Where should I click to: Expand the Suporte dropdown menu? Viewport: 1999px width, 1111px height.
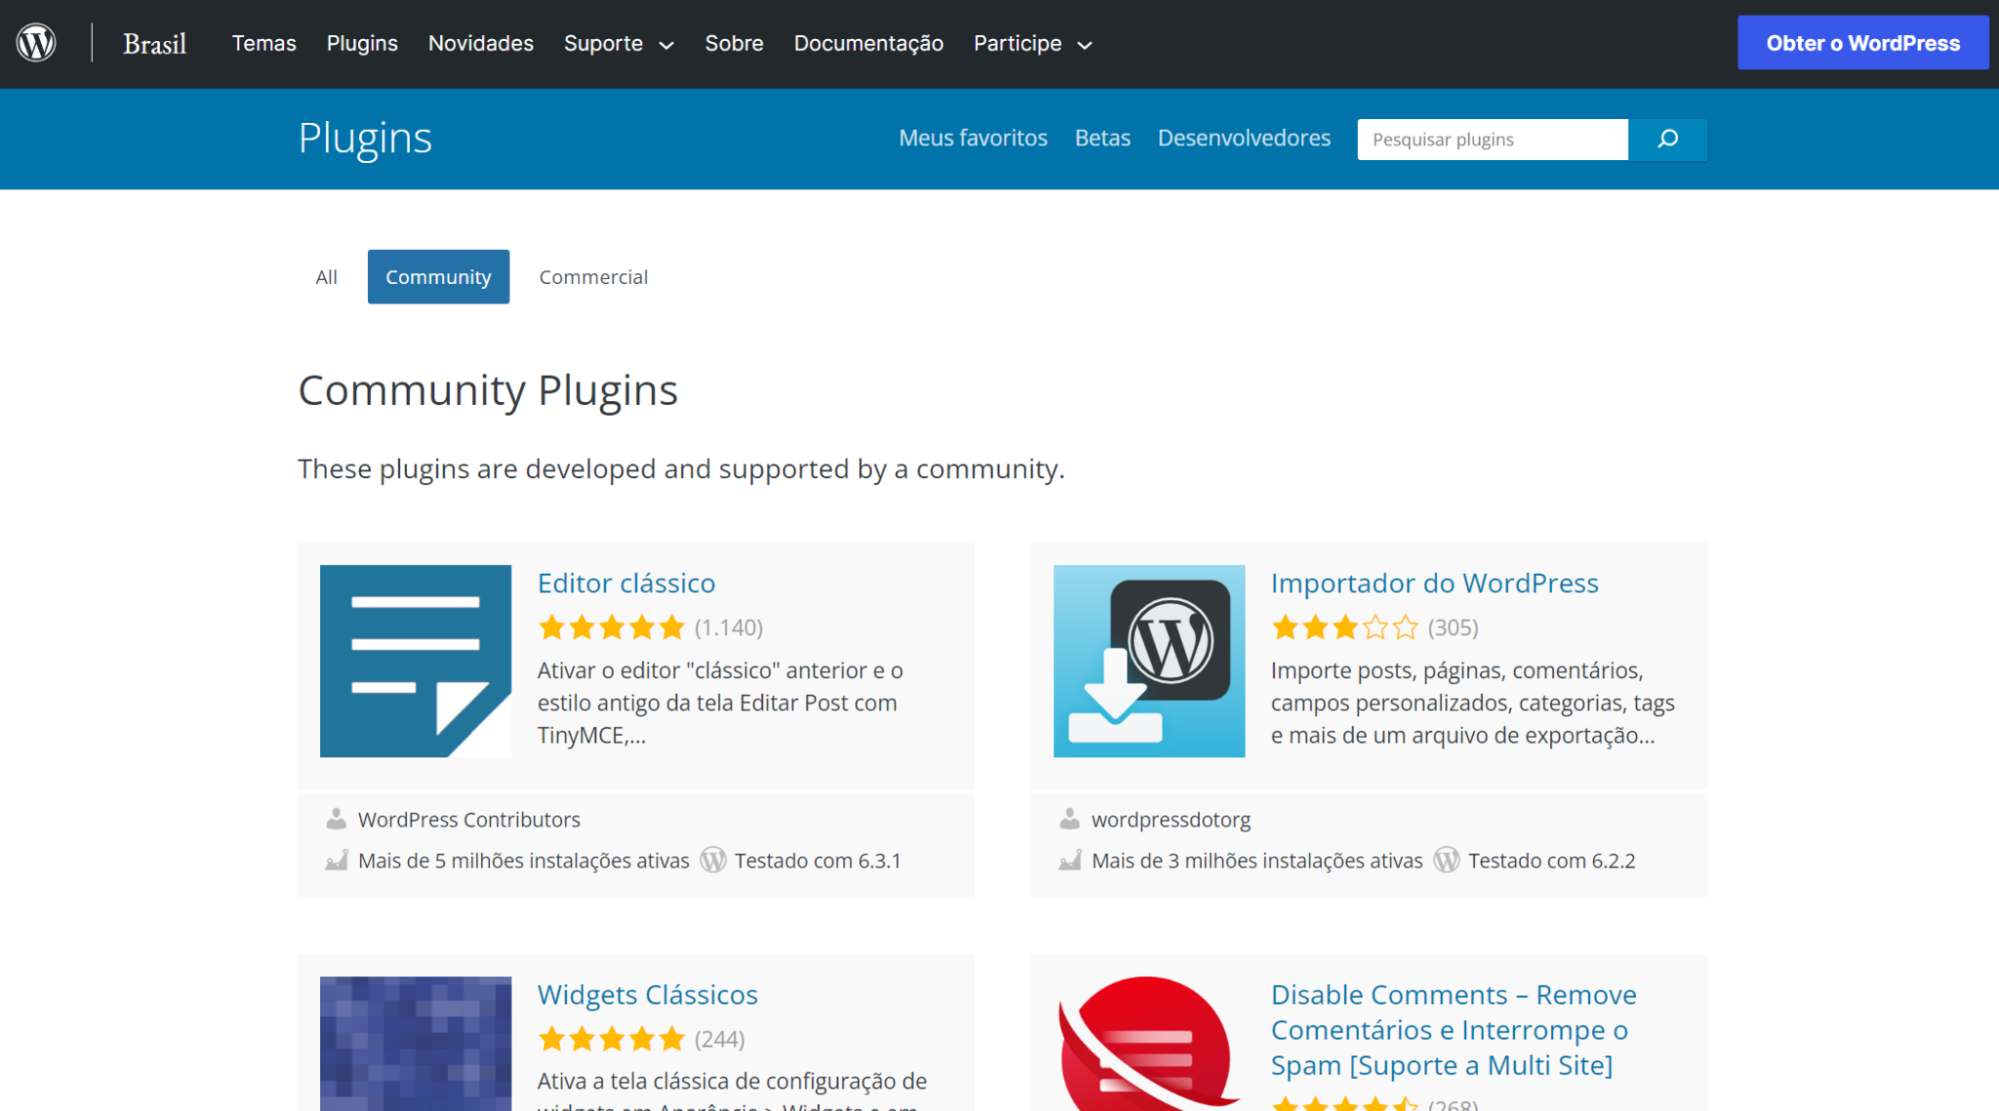(618, 43)
